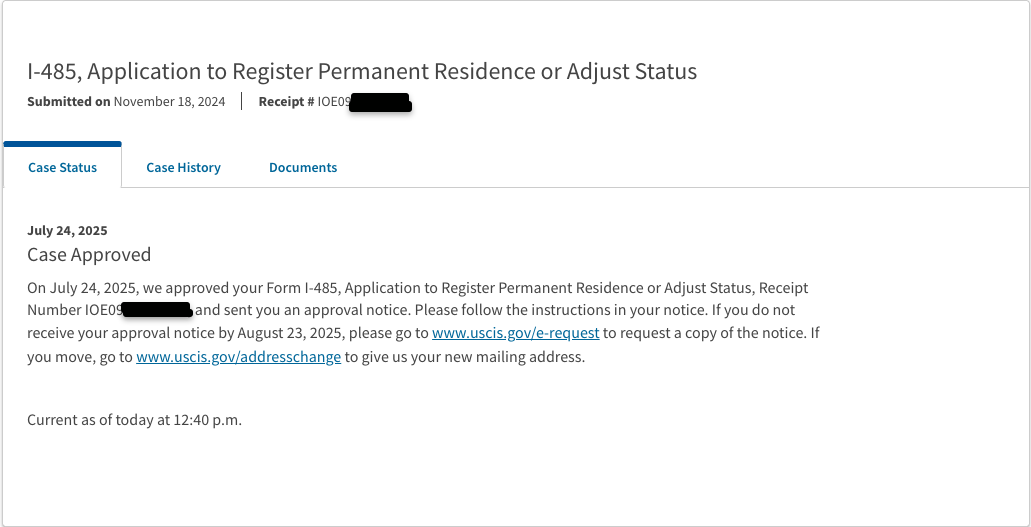
Task: Click the "IOE09" prefix in the header receipt
Action: click(x=334, y=101)
